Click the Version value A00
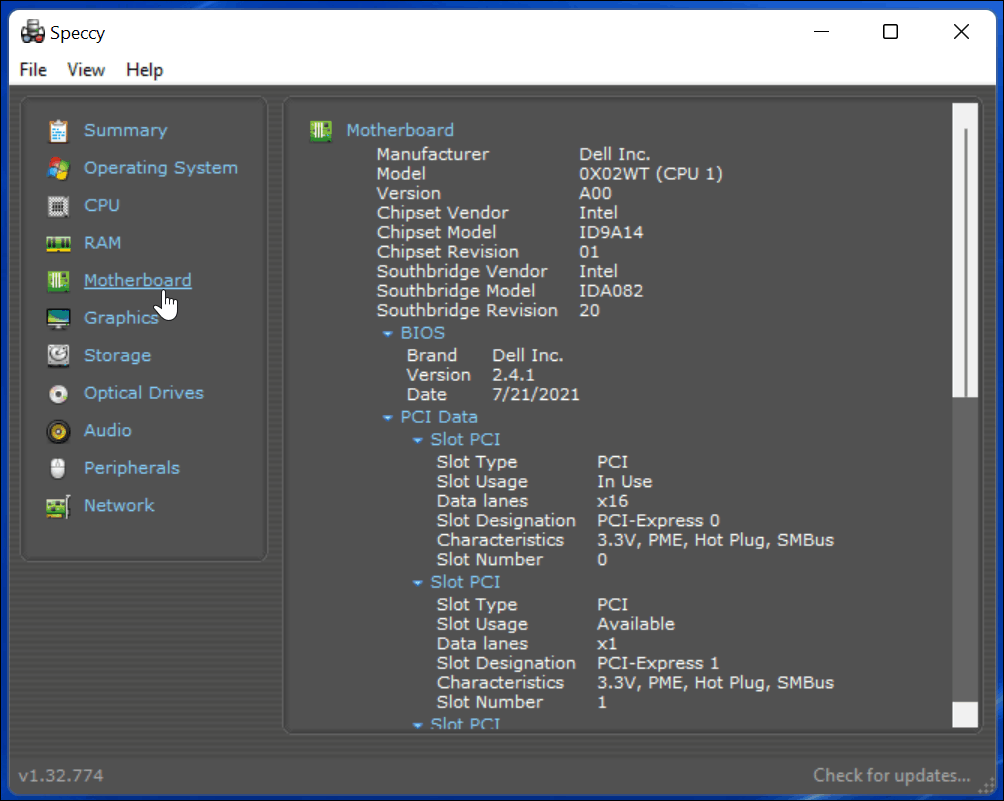 [x=595, y=193]
